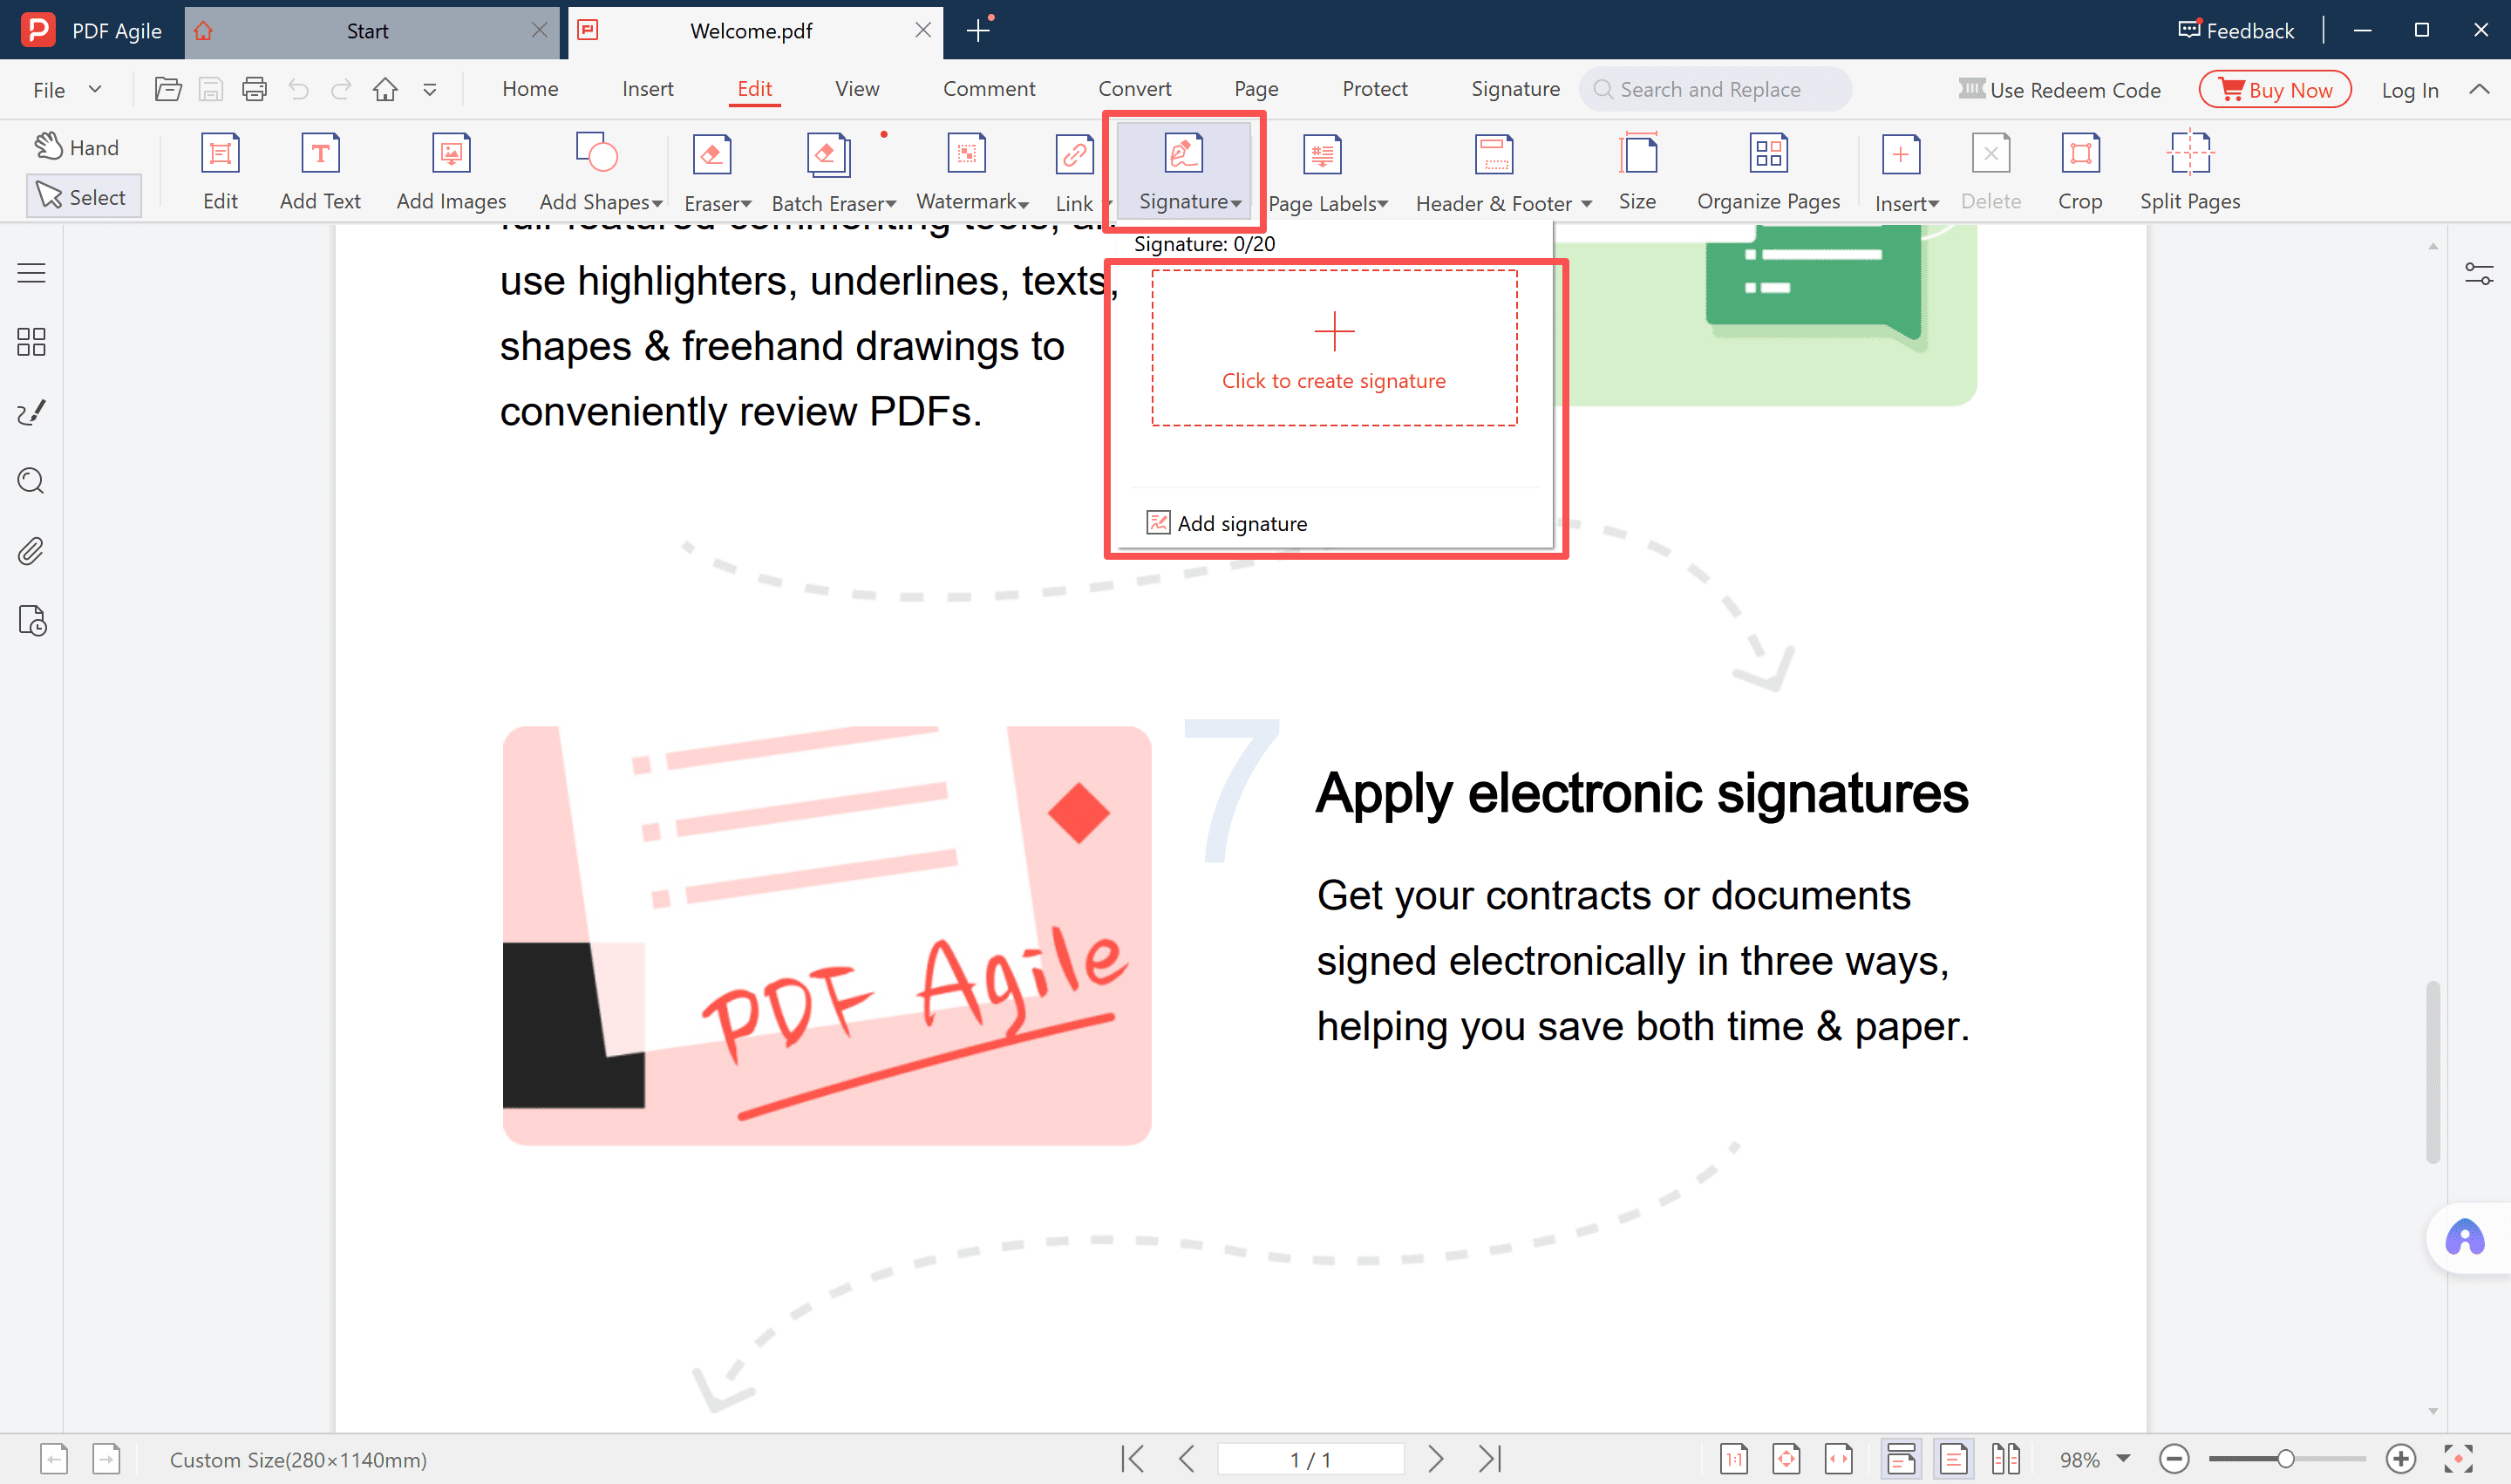
Task: Go to the last page
Action: (1490, 1460)
